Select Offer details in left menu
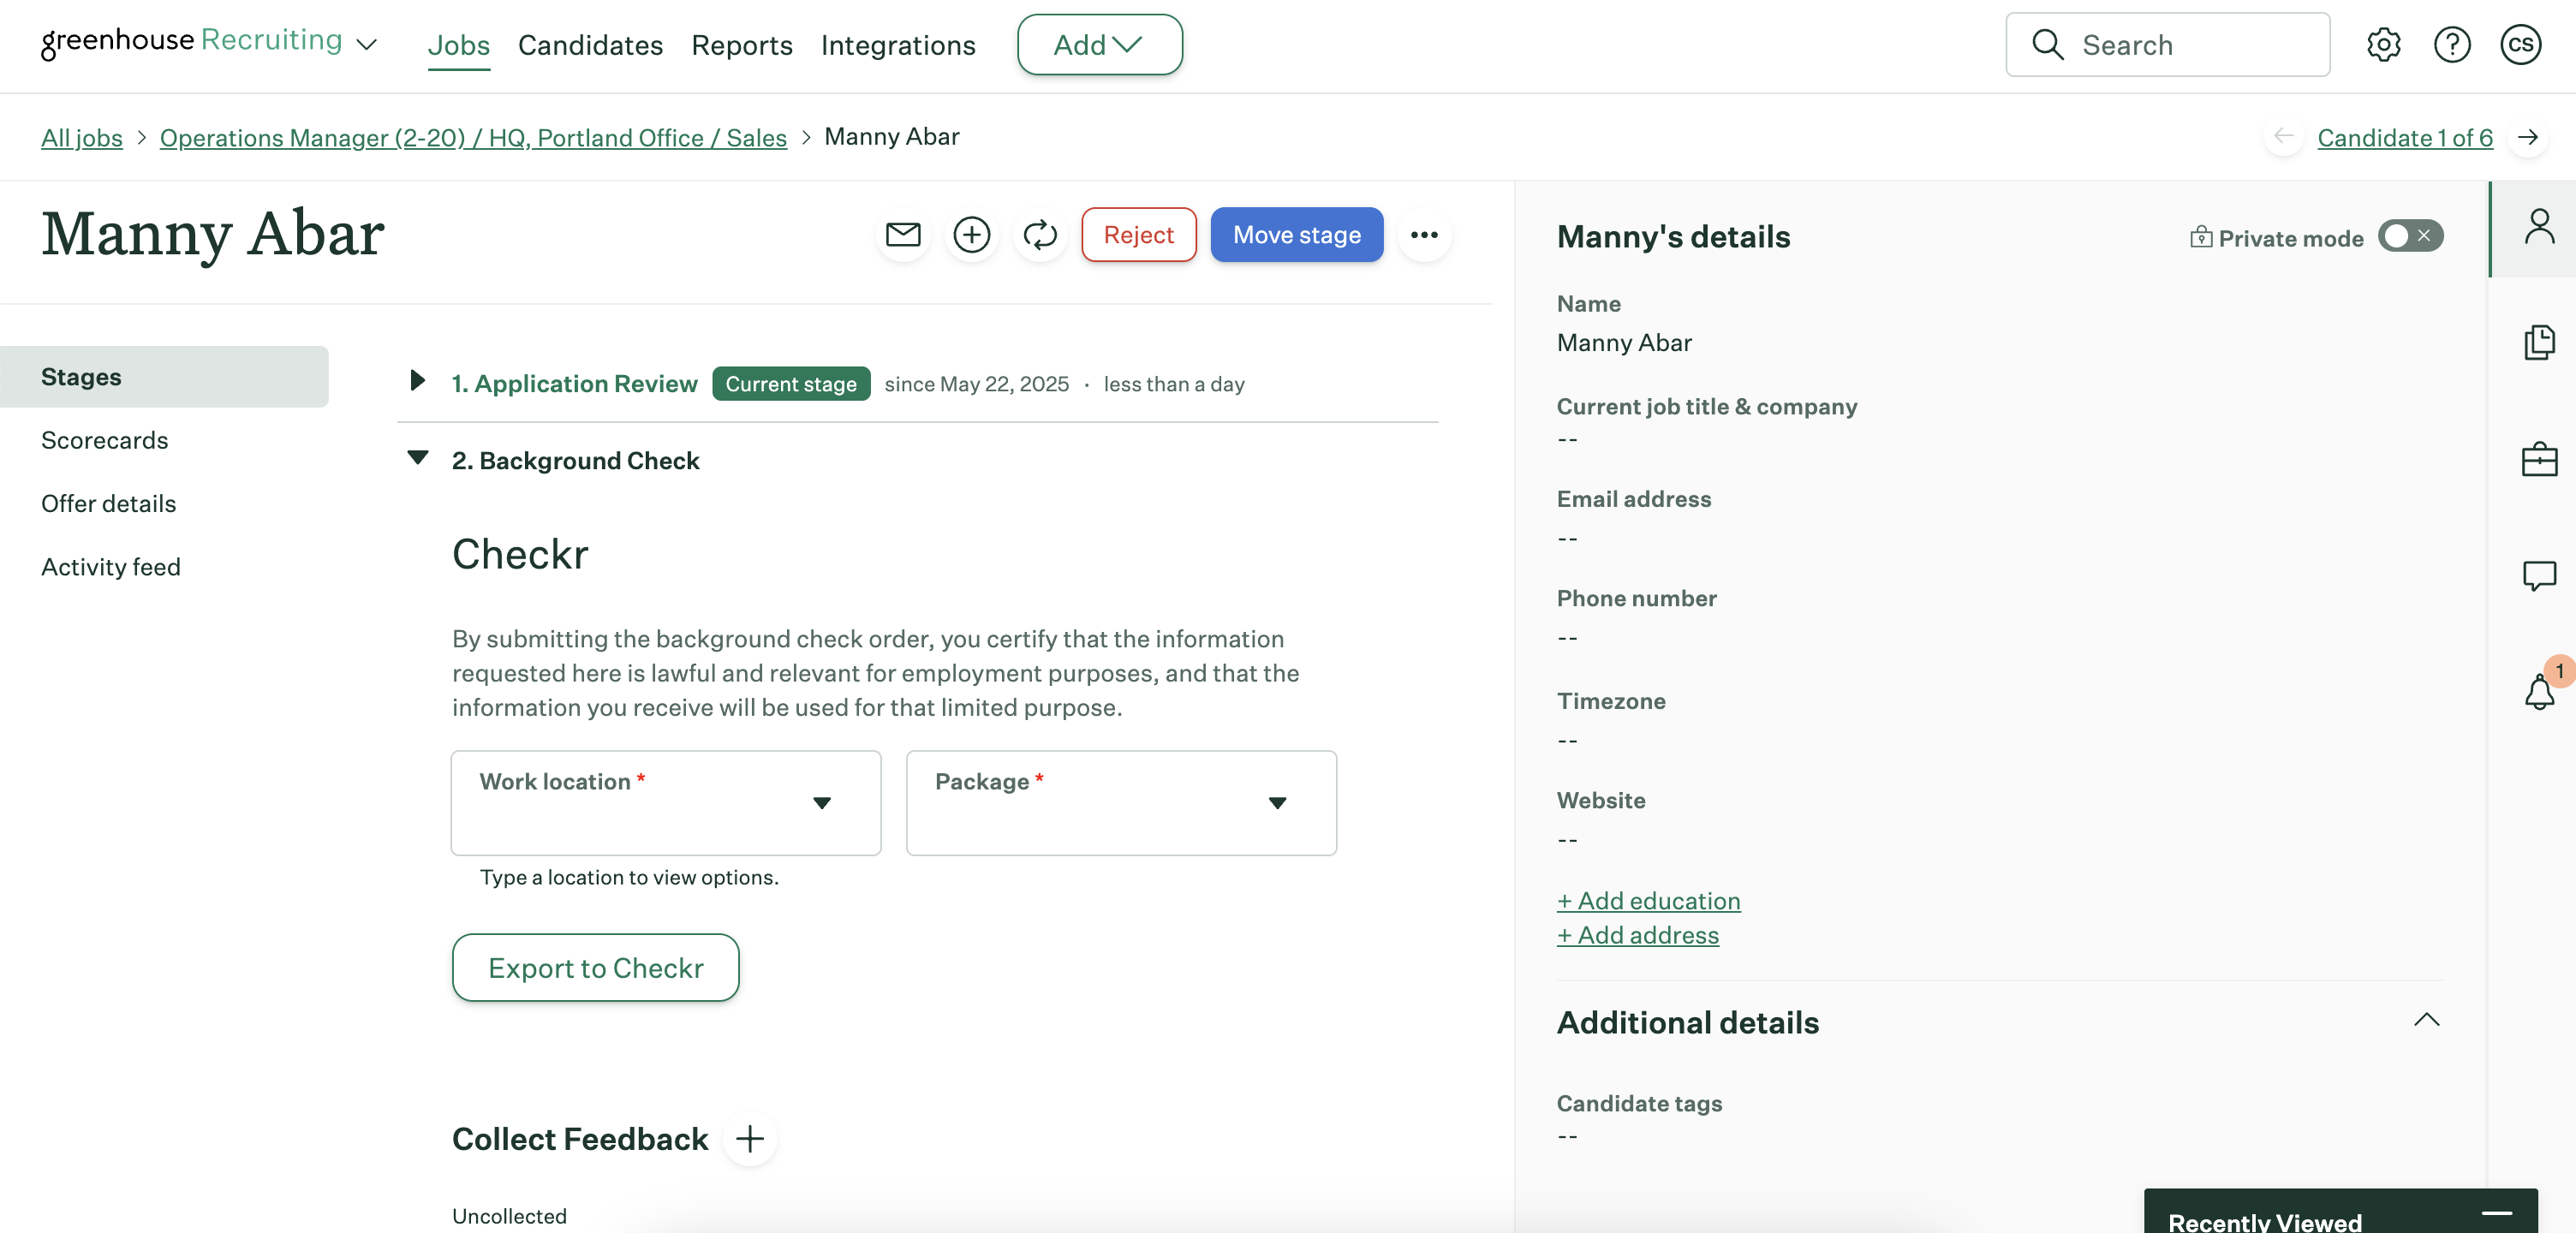2576x1233 pixels. point(108,504)
